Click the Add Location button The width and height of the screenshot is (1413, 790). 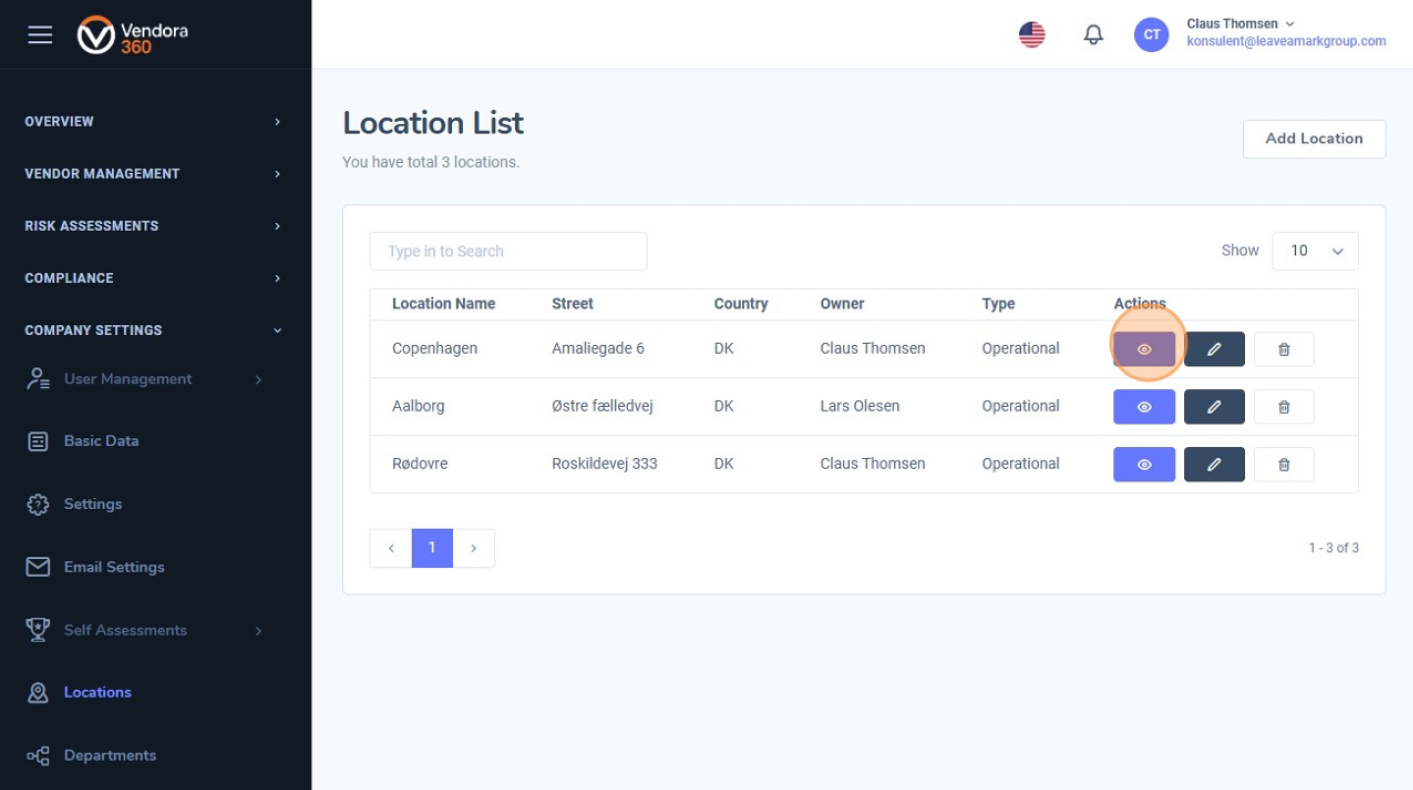pyautogui.click(x=1313, y=139)
